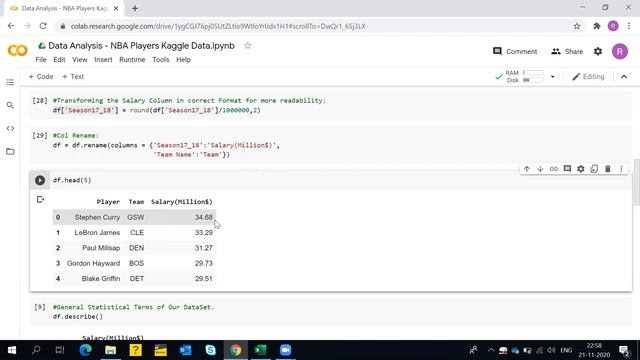Open Google account avatar R
Viewport: 640px width, 360px height.
click(620, 51)
